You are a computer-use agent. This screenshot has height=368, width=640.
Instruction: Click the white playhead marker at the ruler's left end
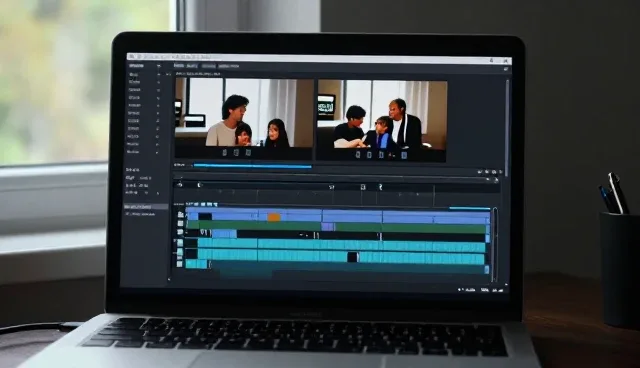coord(199,185)
